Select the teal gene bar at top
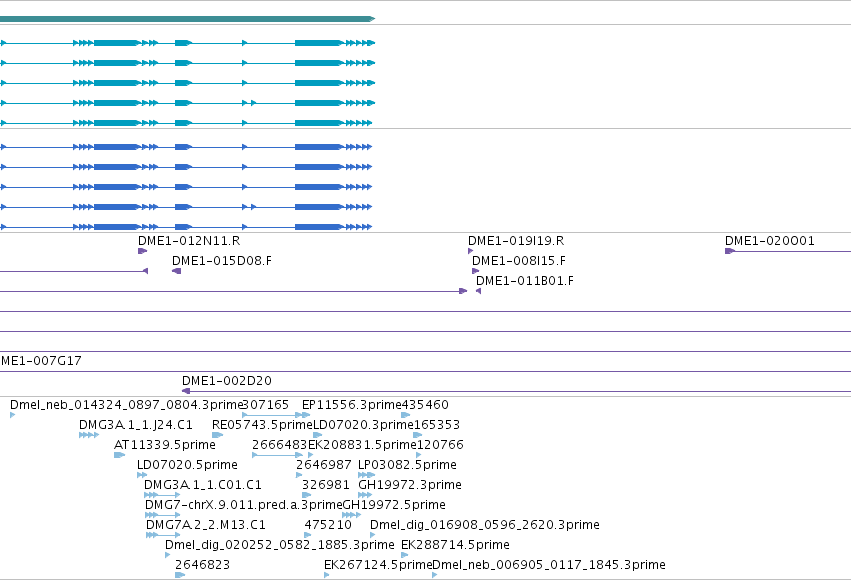851x580 pixels. point(187,19)
